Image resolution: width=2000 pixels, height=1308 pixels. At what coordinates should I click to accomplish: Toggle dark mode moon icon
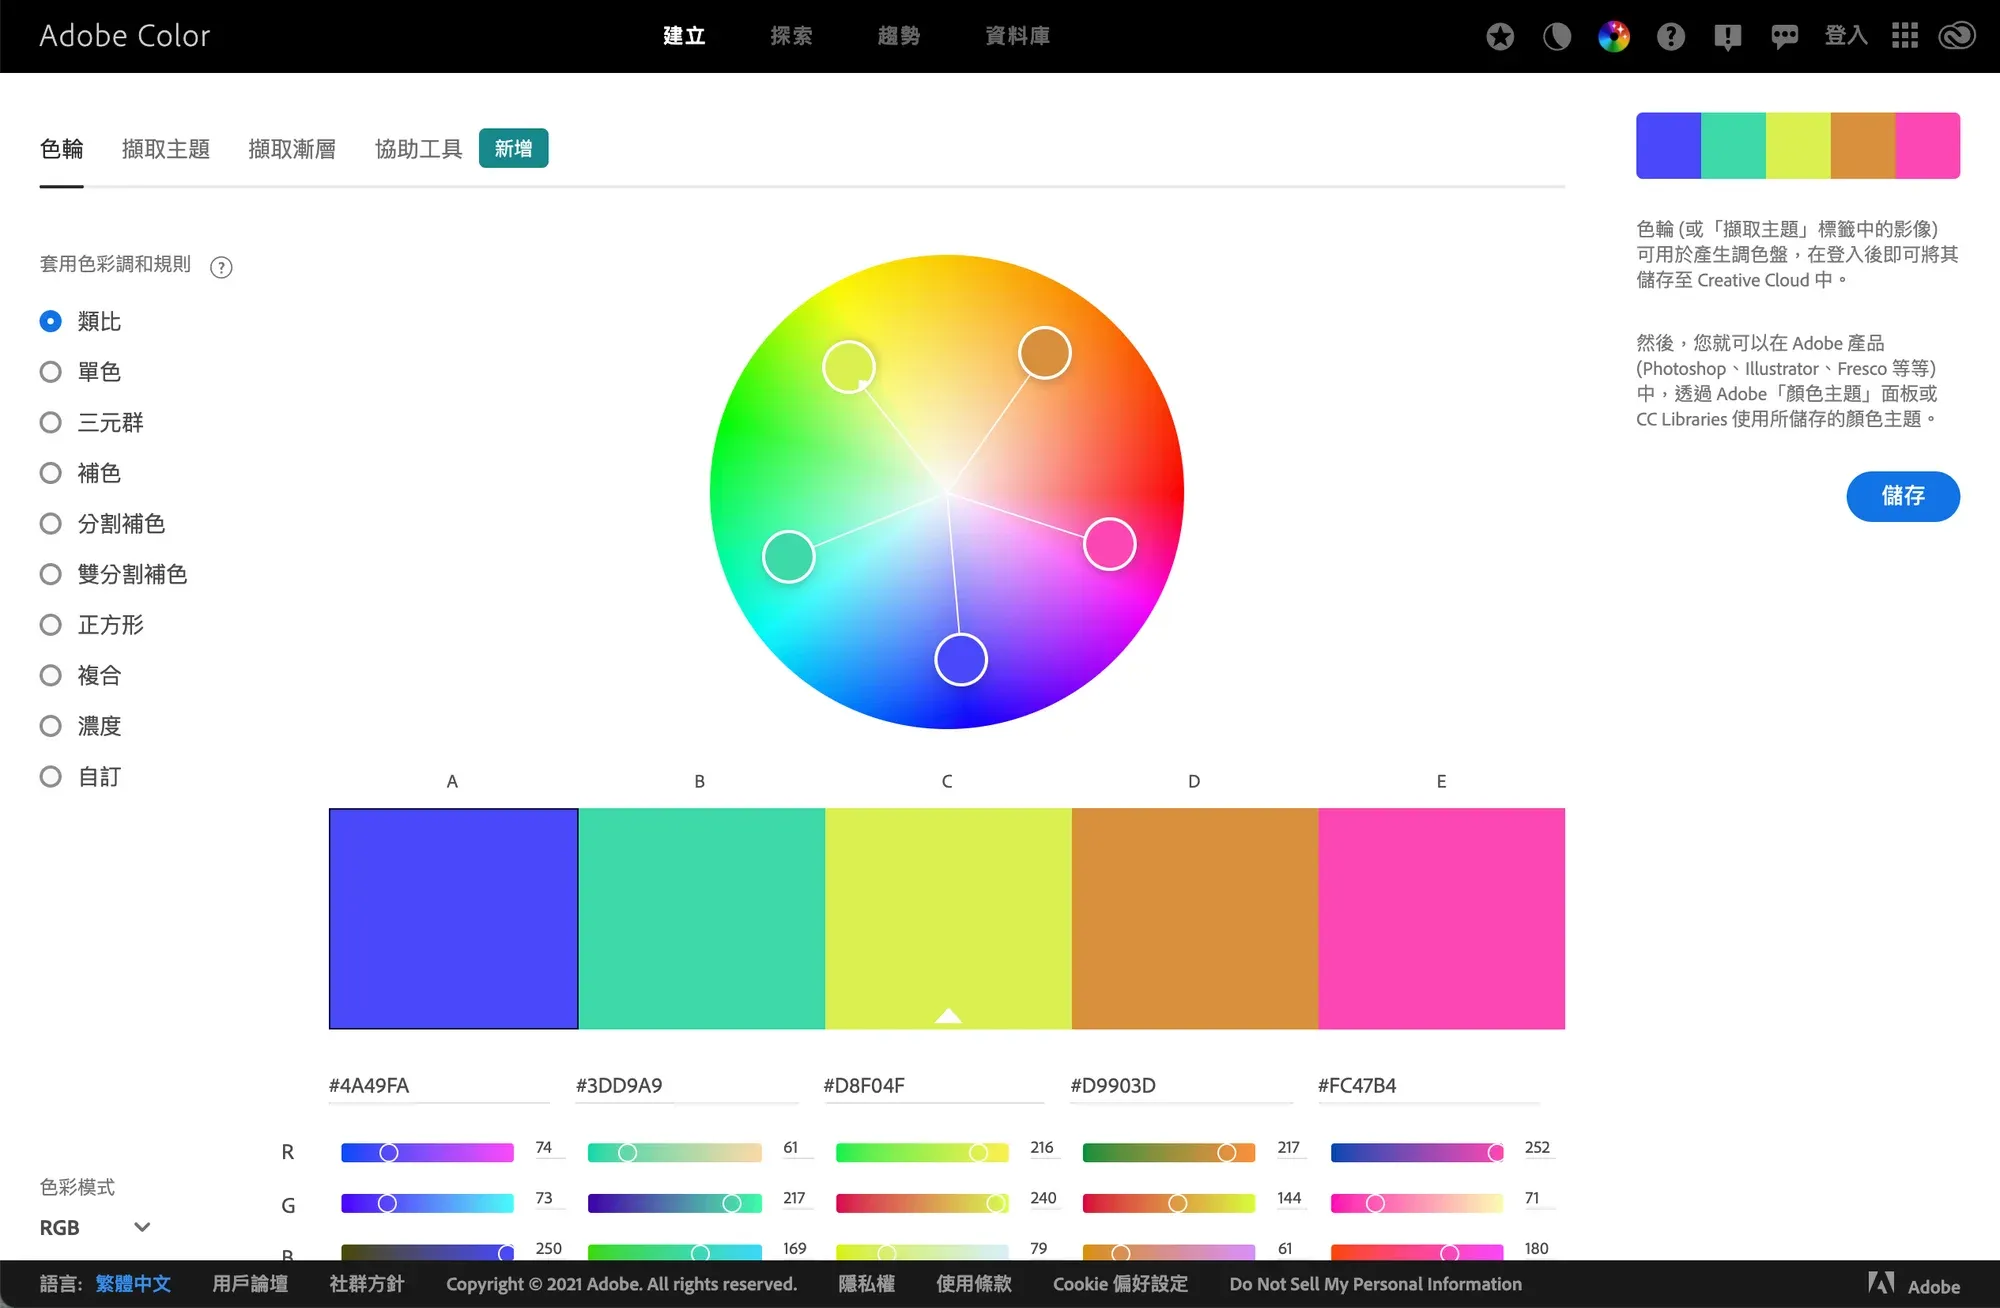[x=1557, y=37]
